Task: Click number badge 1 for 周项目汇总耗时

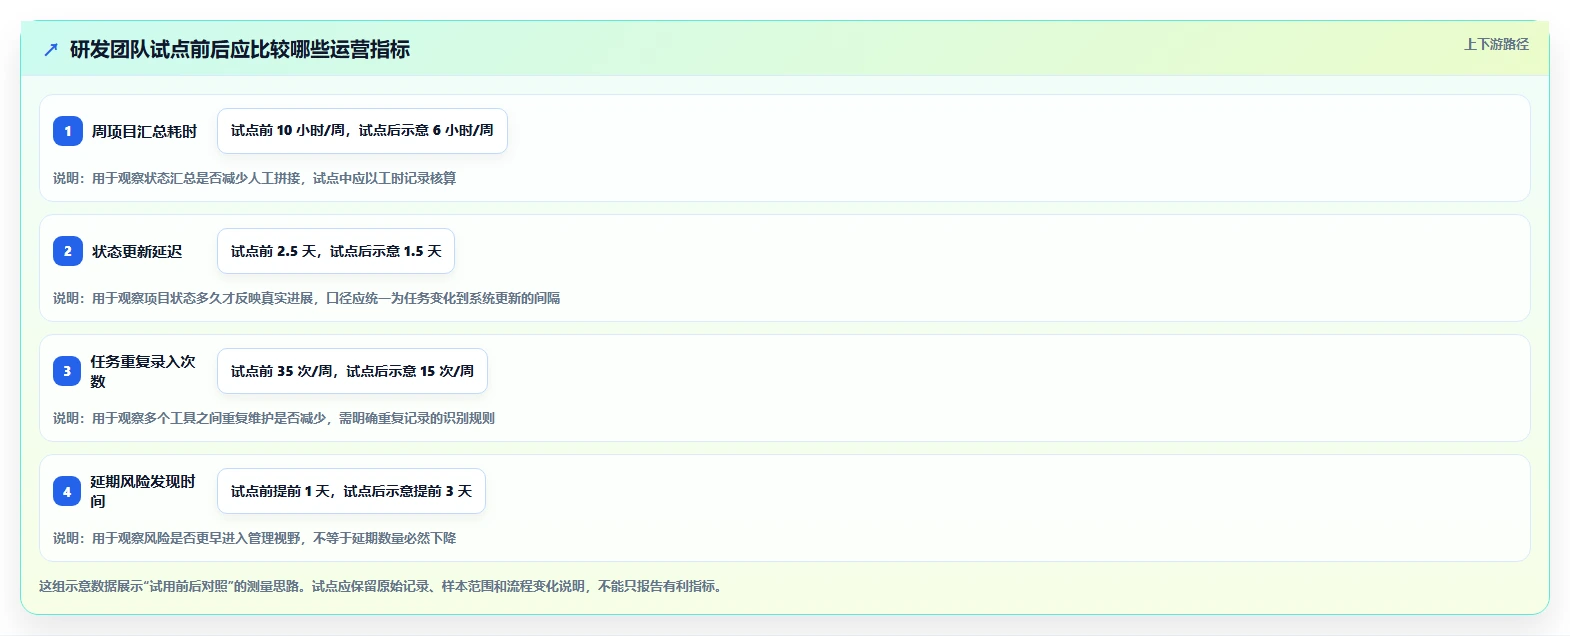Action: click(68, 131)
